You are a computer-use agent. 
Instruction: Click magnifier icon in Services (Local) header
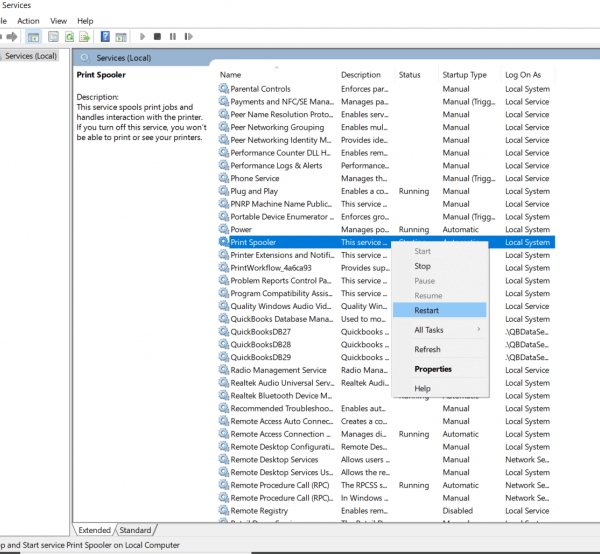pyautogui.click(x=85, y=58)
